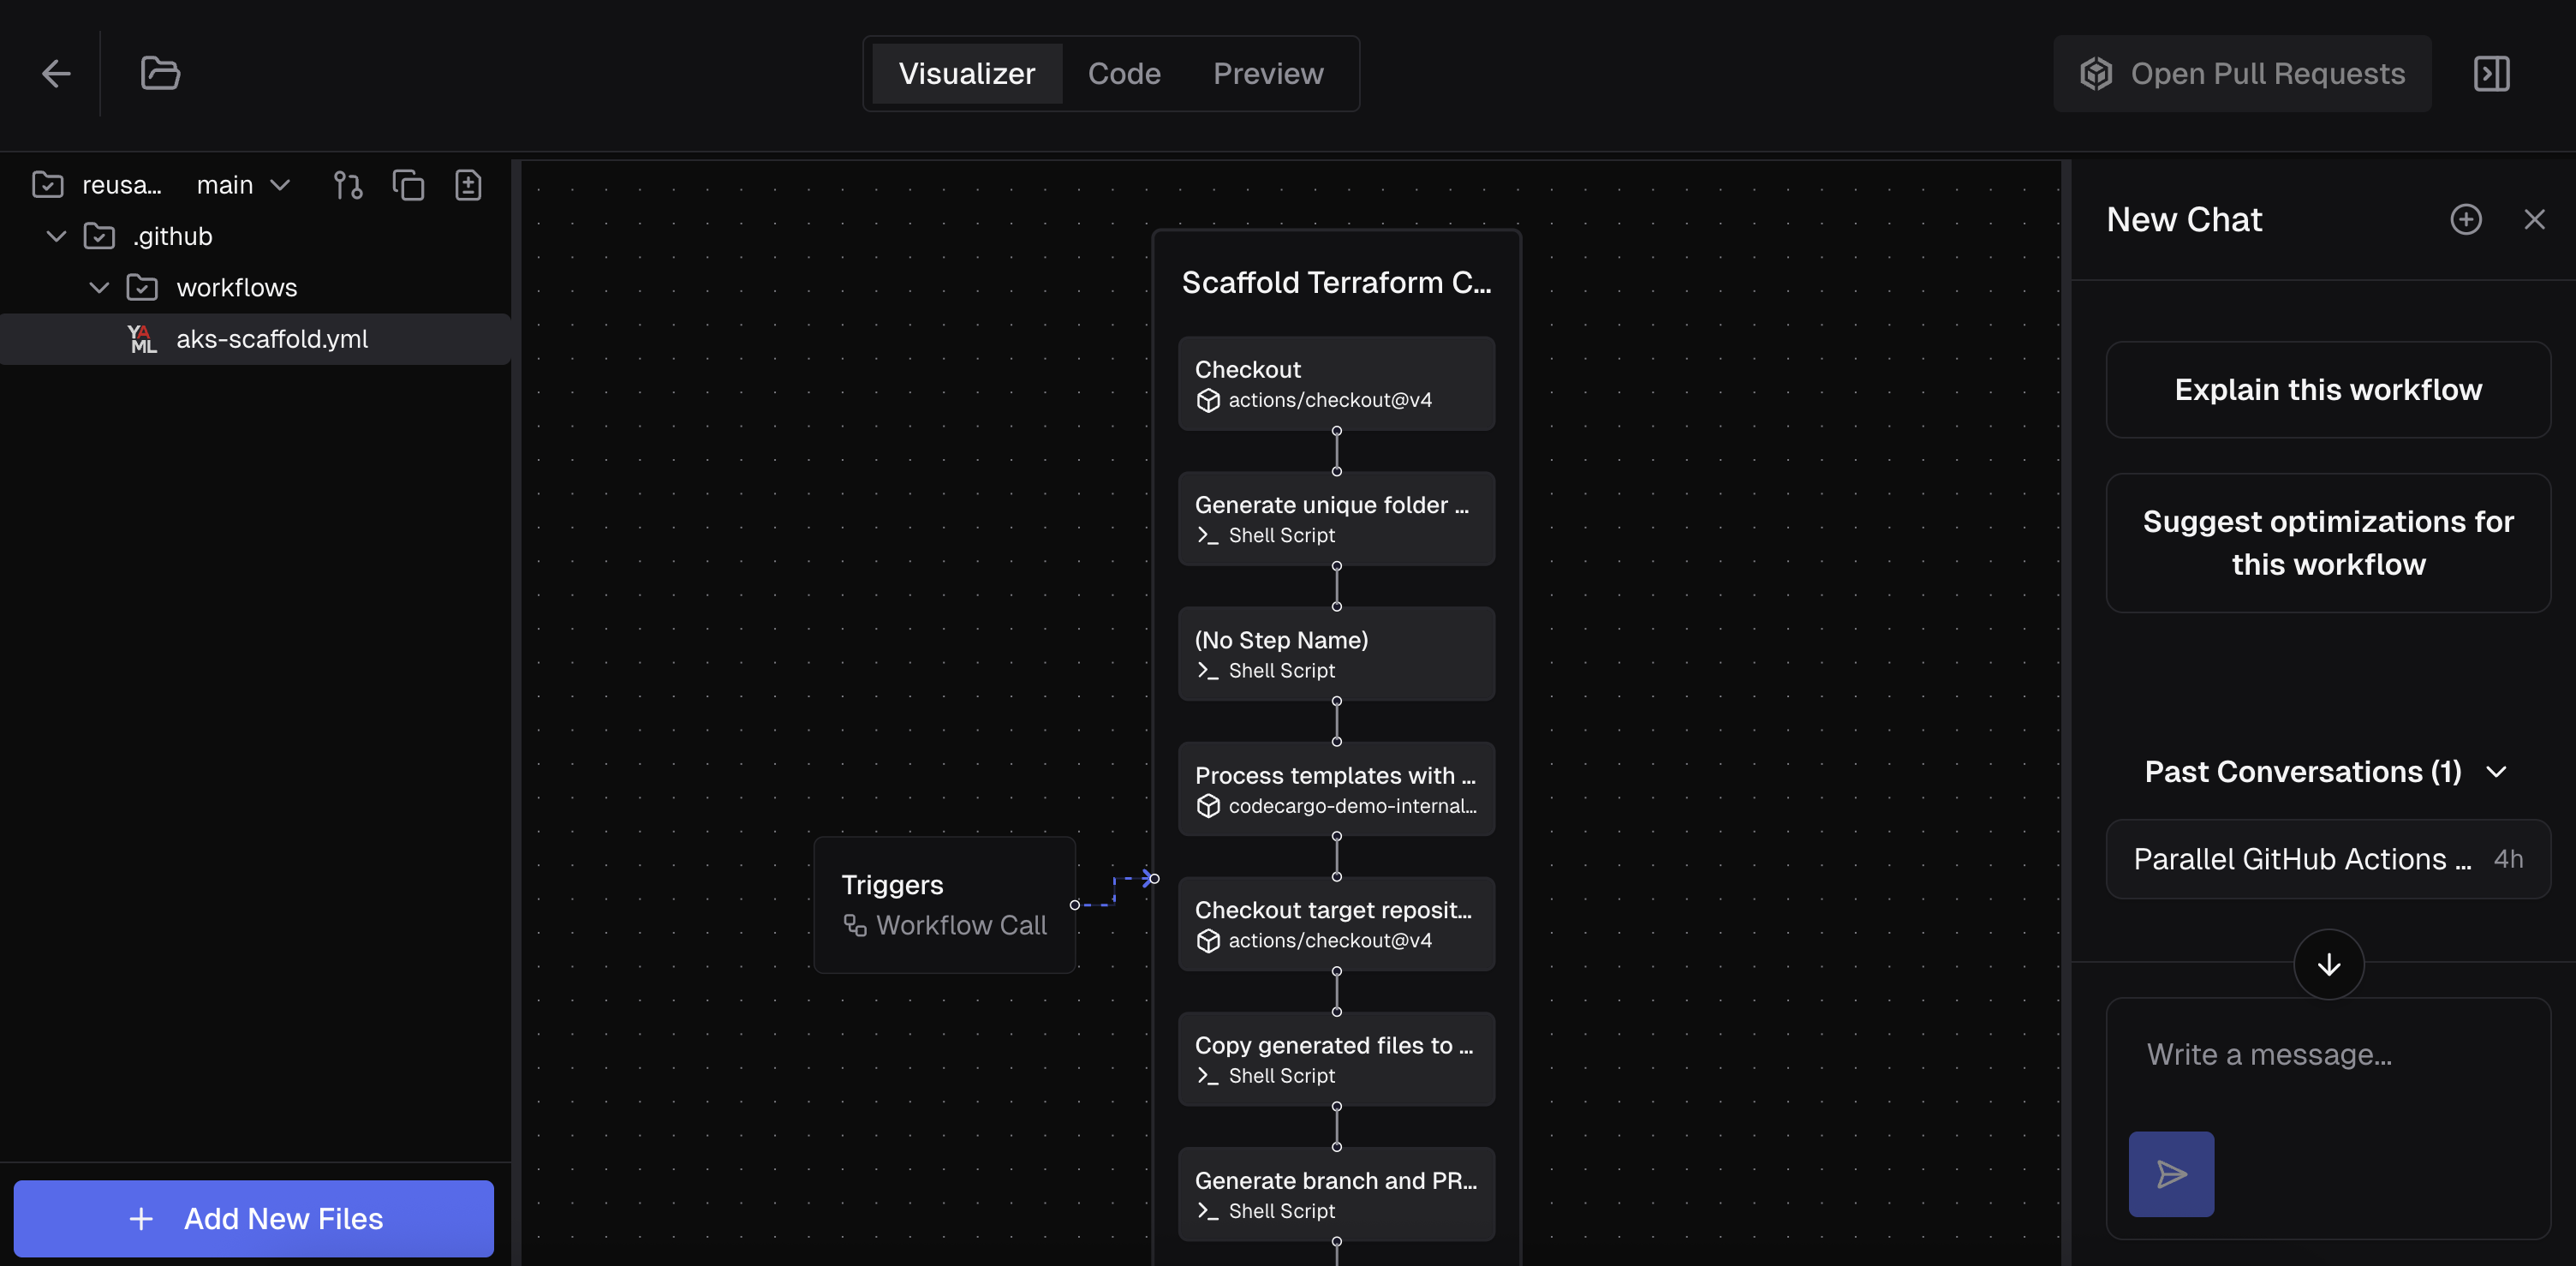The height and width of the screenshot is (1266, 2576).
Task: Click the back arrow in the top toolbar
Action: [56, 73]
